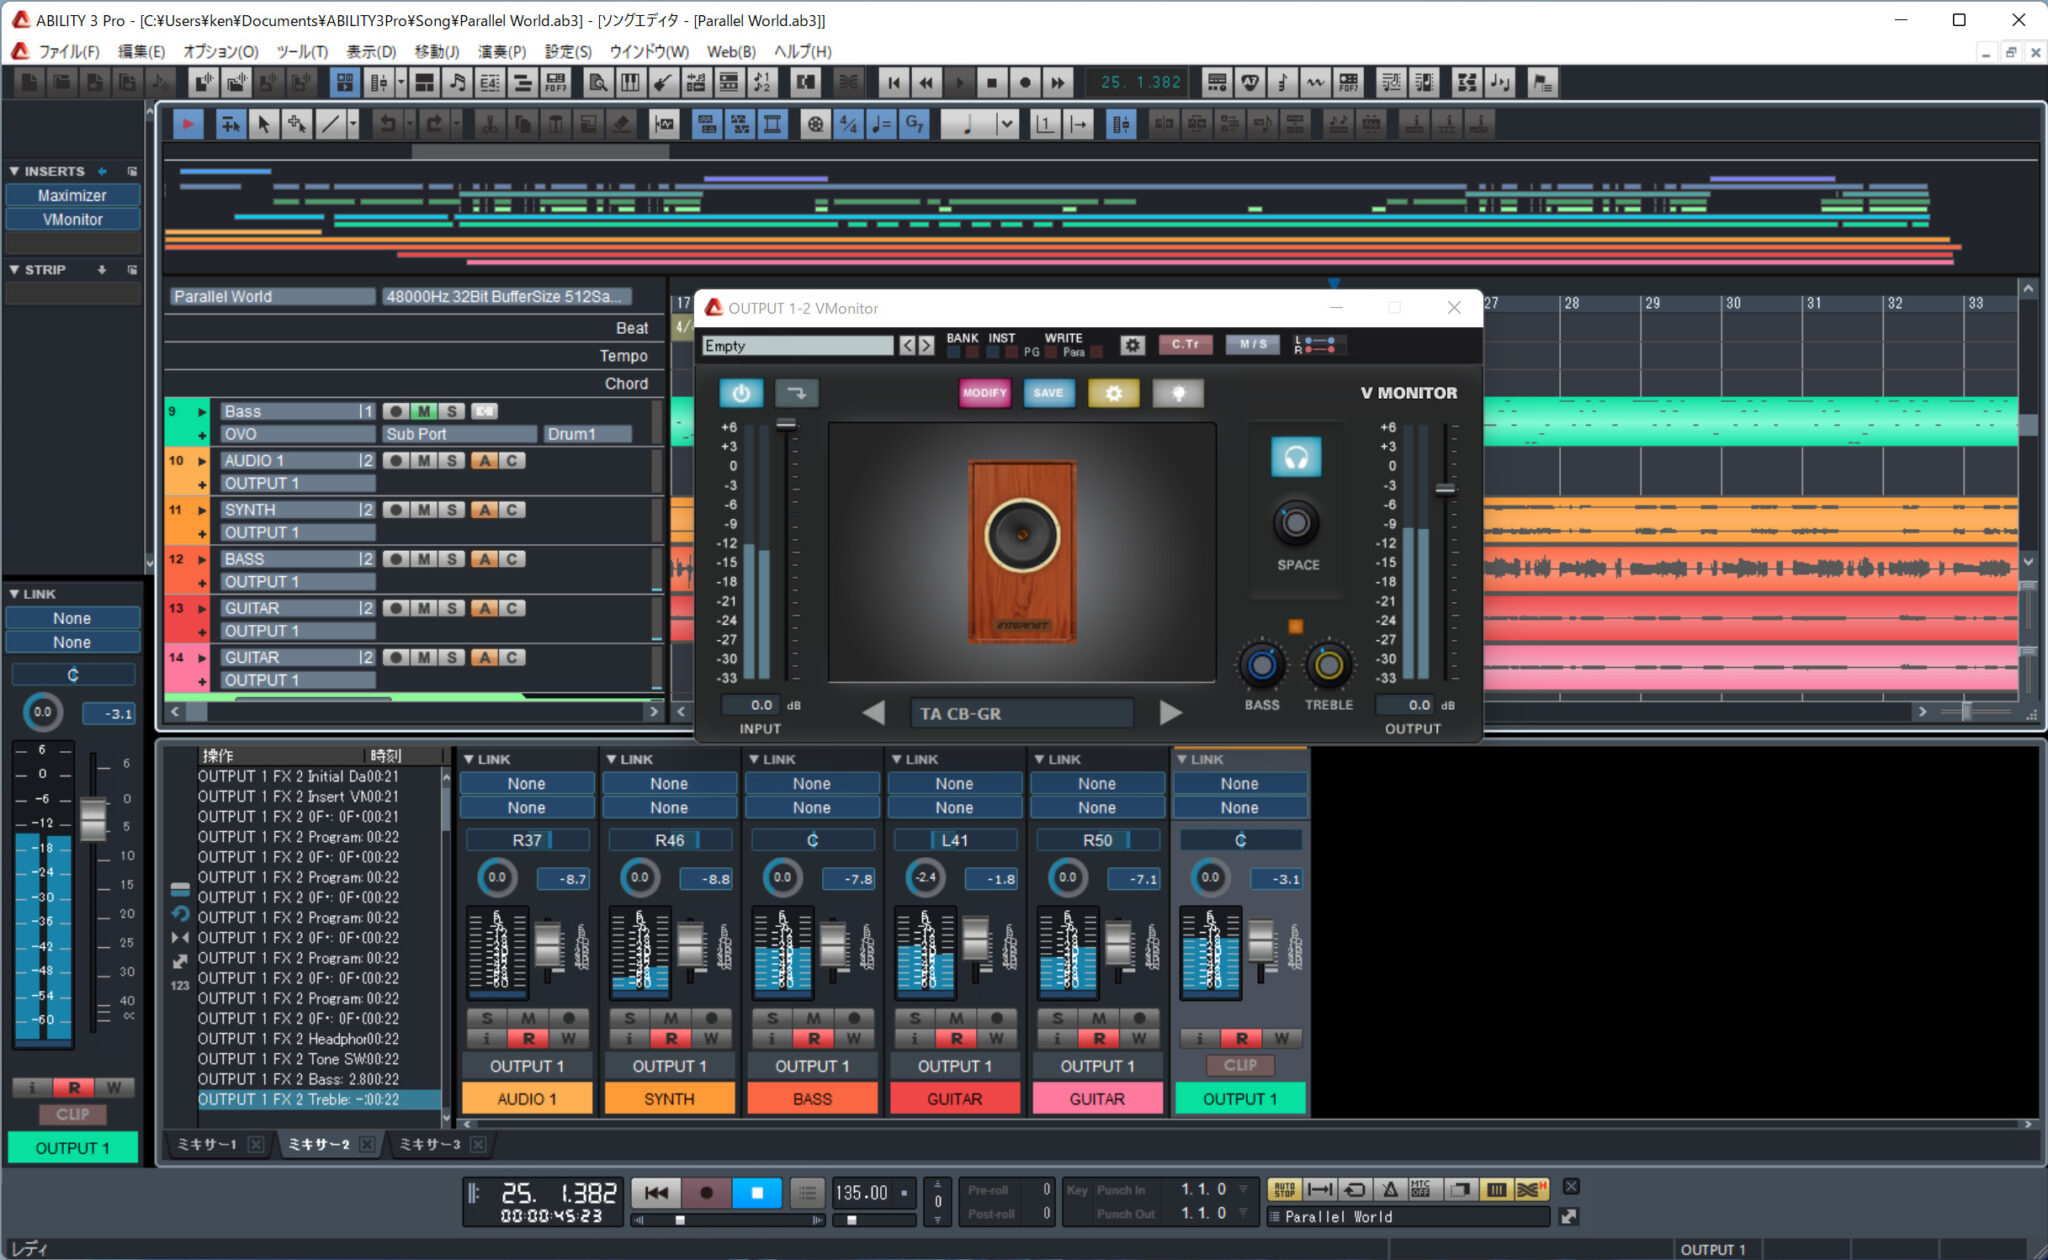Screen dimensions: 2048x1260
Task: Click the F0F7 sysex editor icon in the left toolbar
Action: [x=556, y=83]
